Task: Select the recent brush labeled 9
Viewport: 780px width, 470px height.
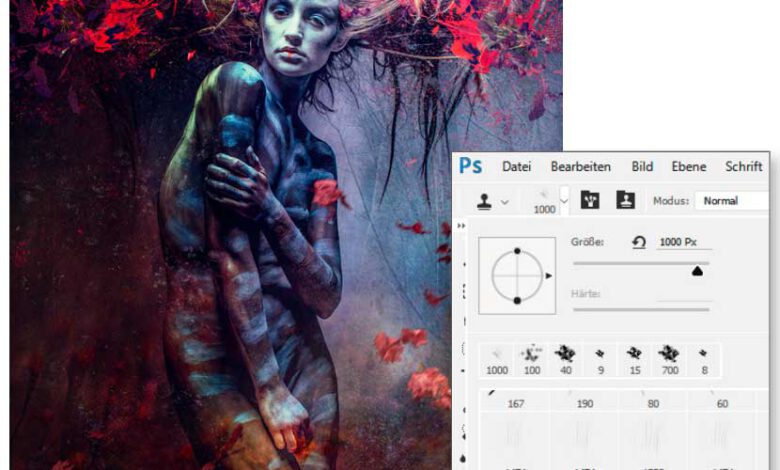Action: coord(600,361)
